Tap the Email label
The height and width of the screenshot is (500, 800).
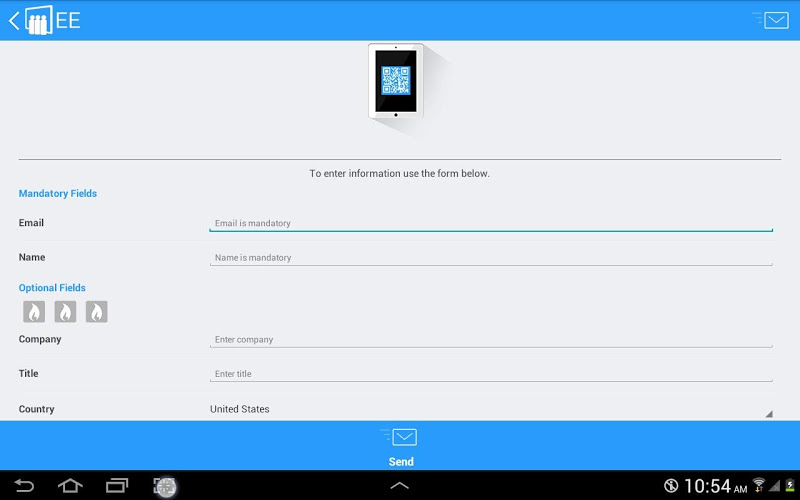(31, 223)
